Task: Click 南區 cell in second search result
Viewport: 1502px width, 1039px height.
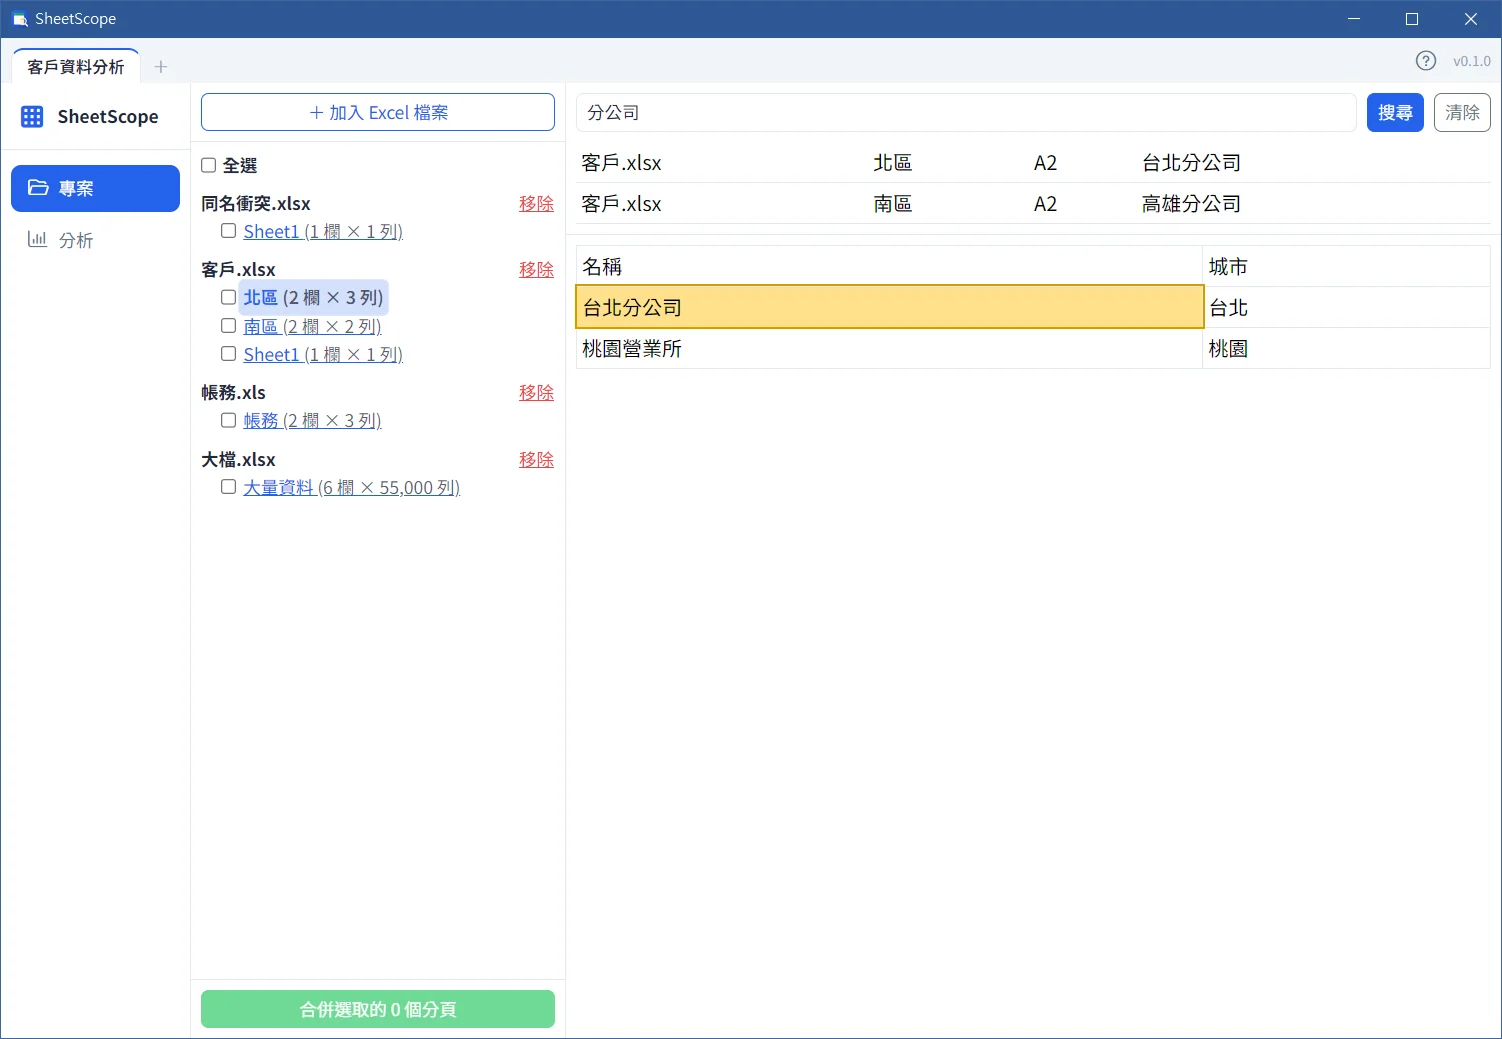Action: point(892,203)
